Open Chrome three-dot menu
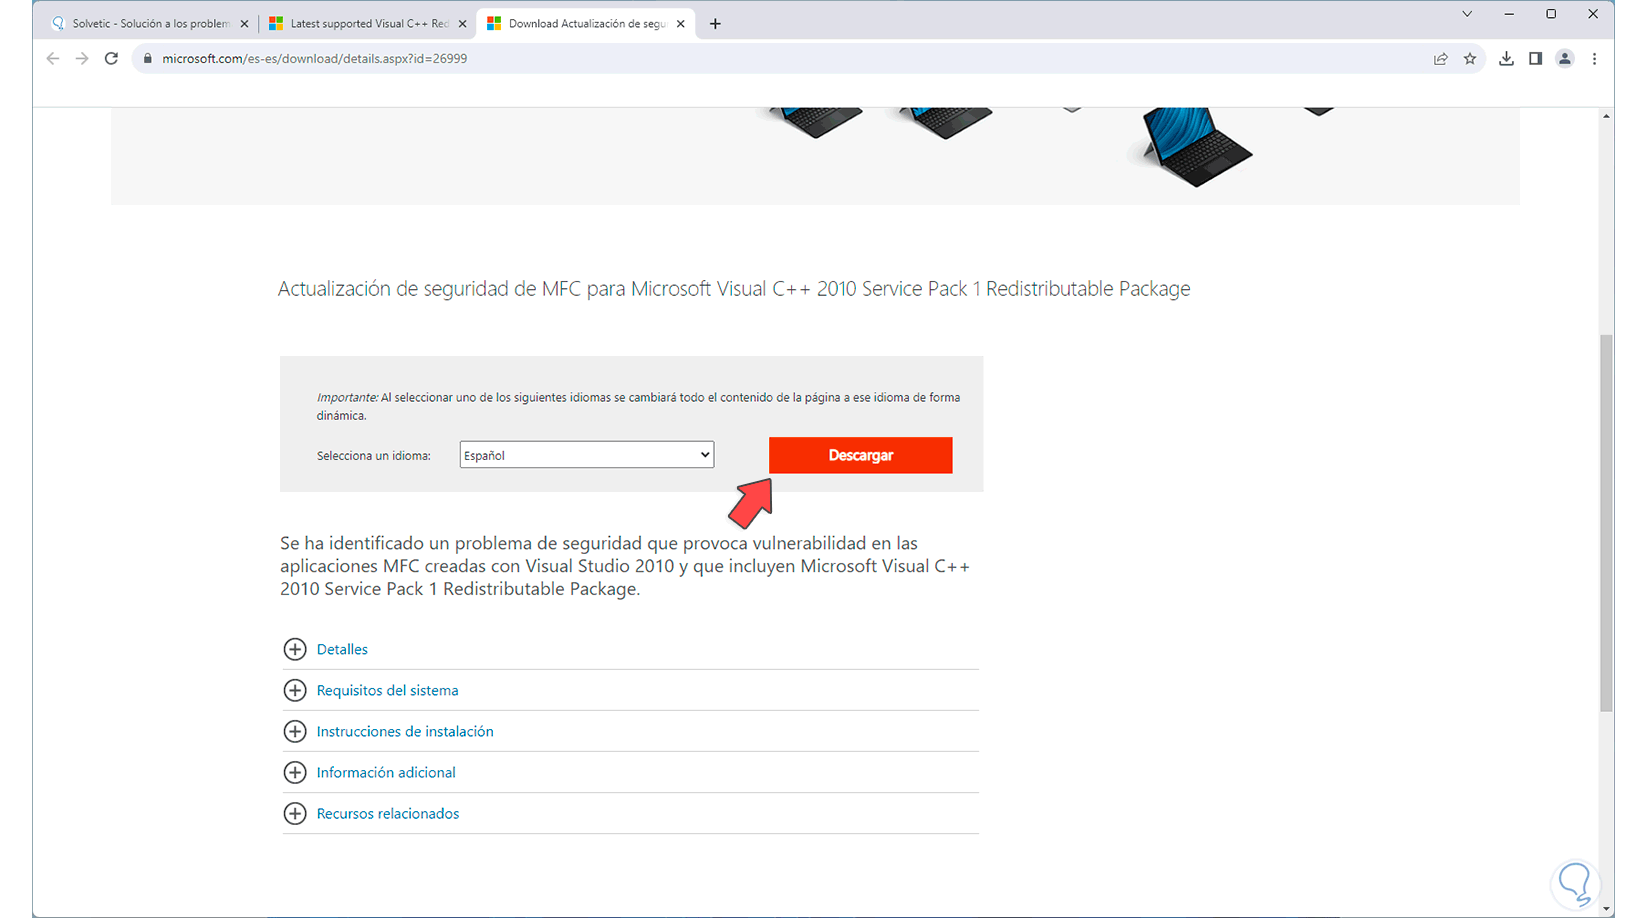 [1595, 59]
